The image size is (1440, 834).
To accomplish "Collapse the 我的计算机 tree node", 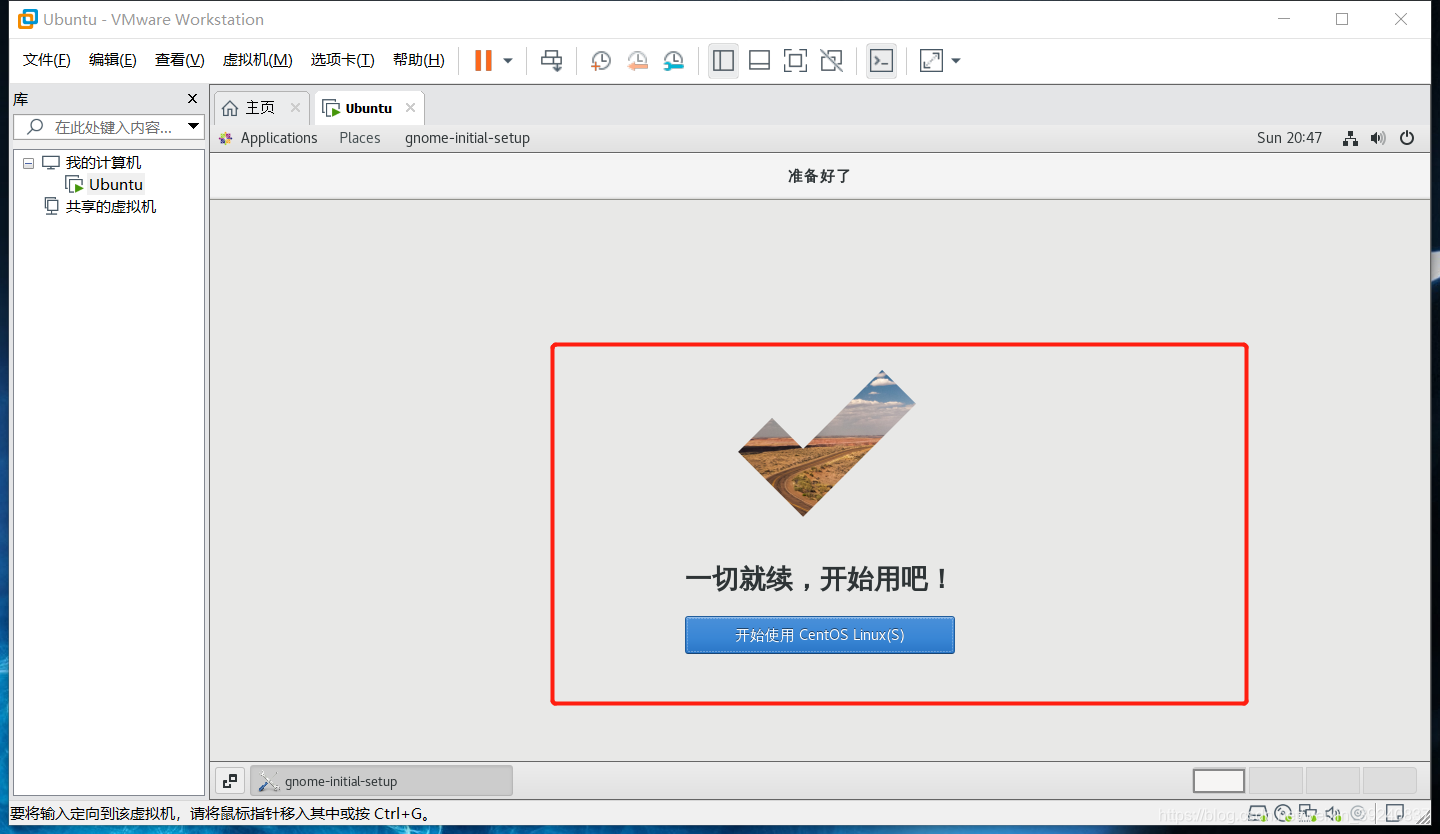I will click(28, 163).
